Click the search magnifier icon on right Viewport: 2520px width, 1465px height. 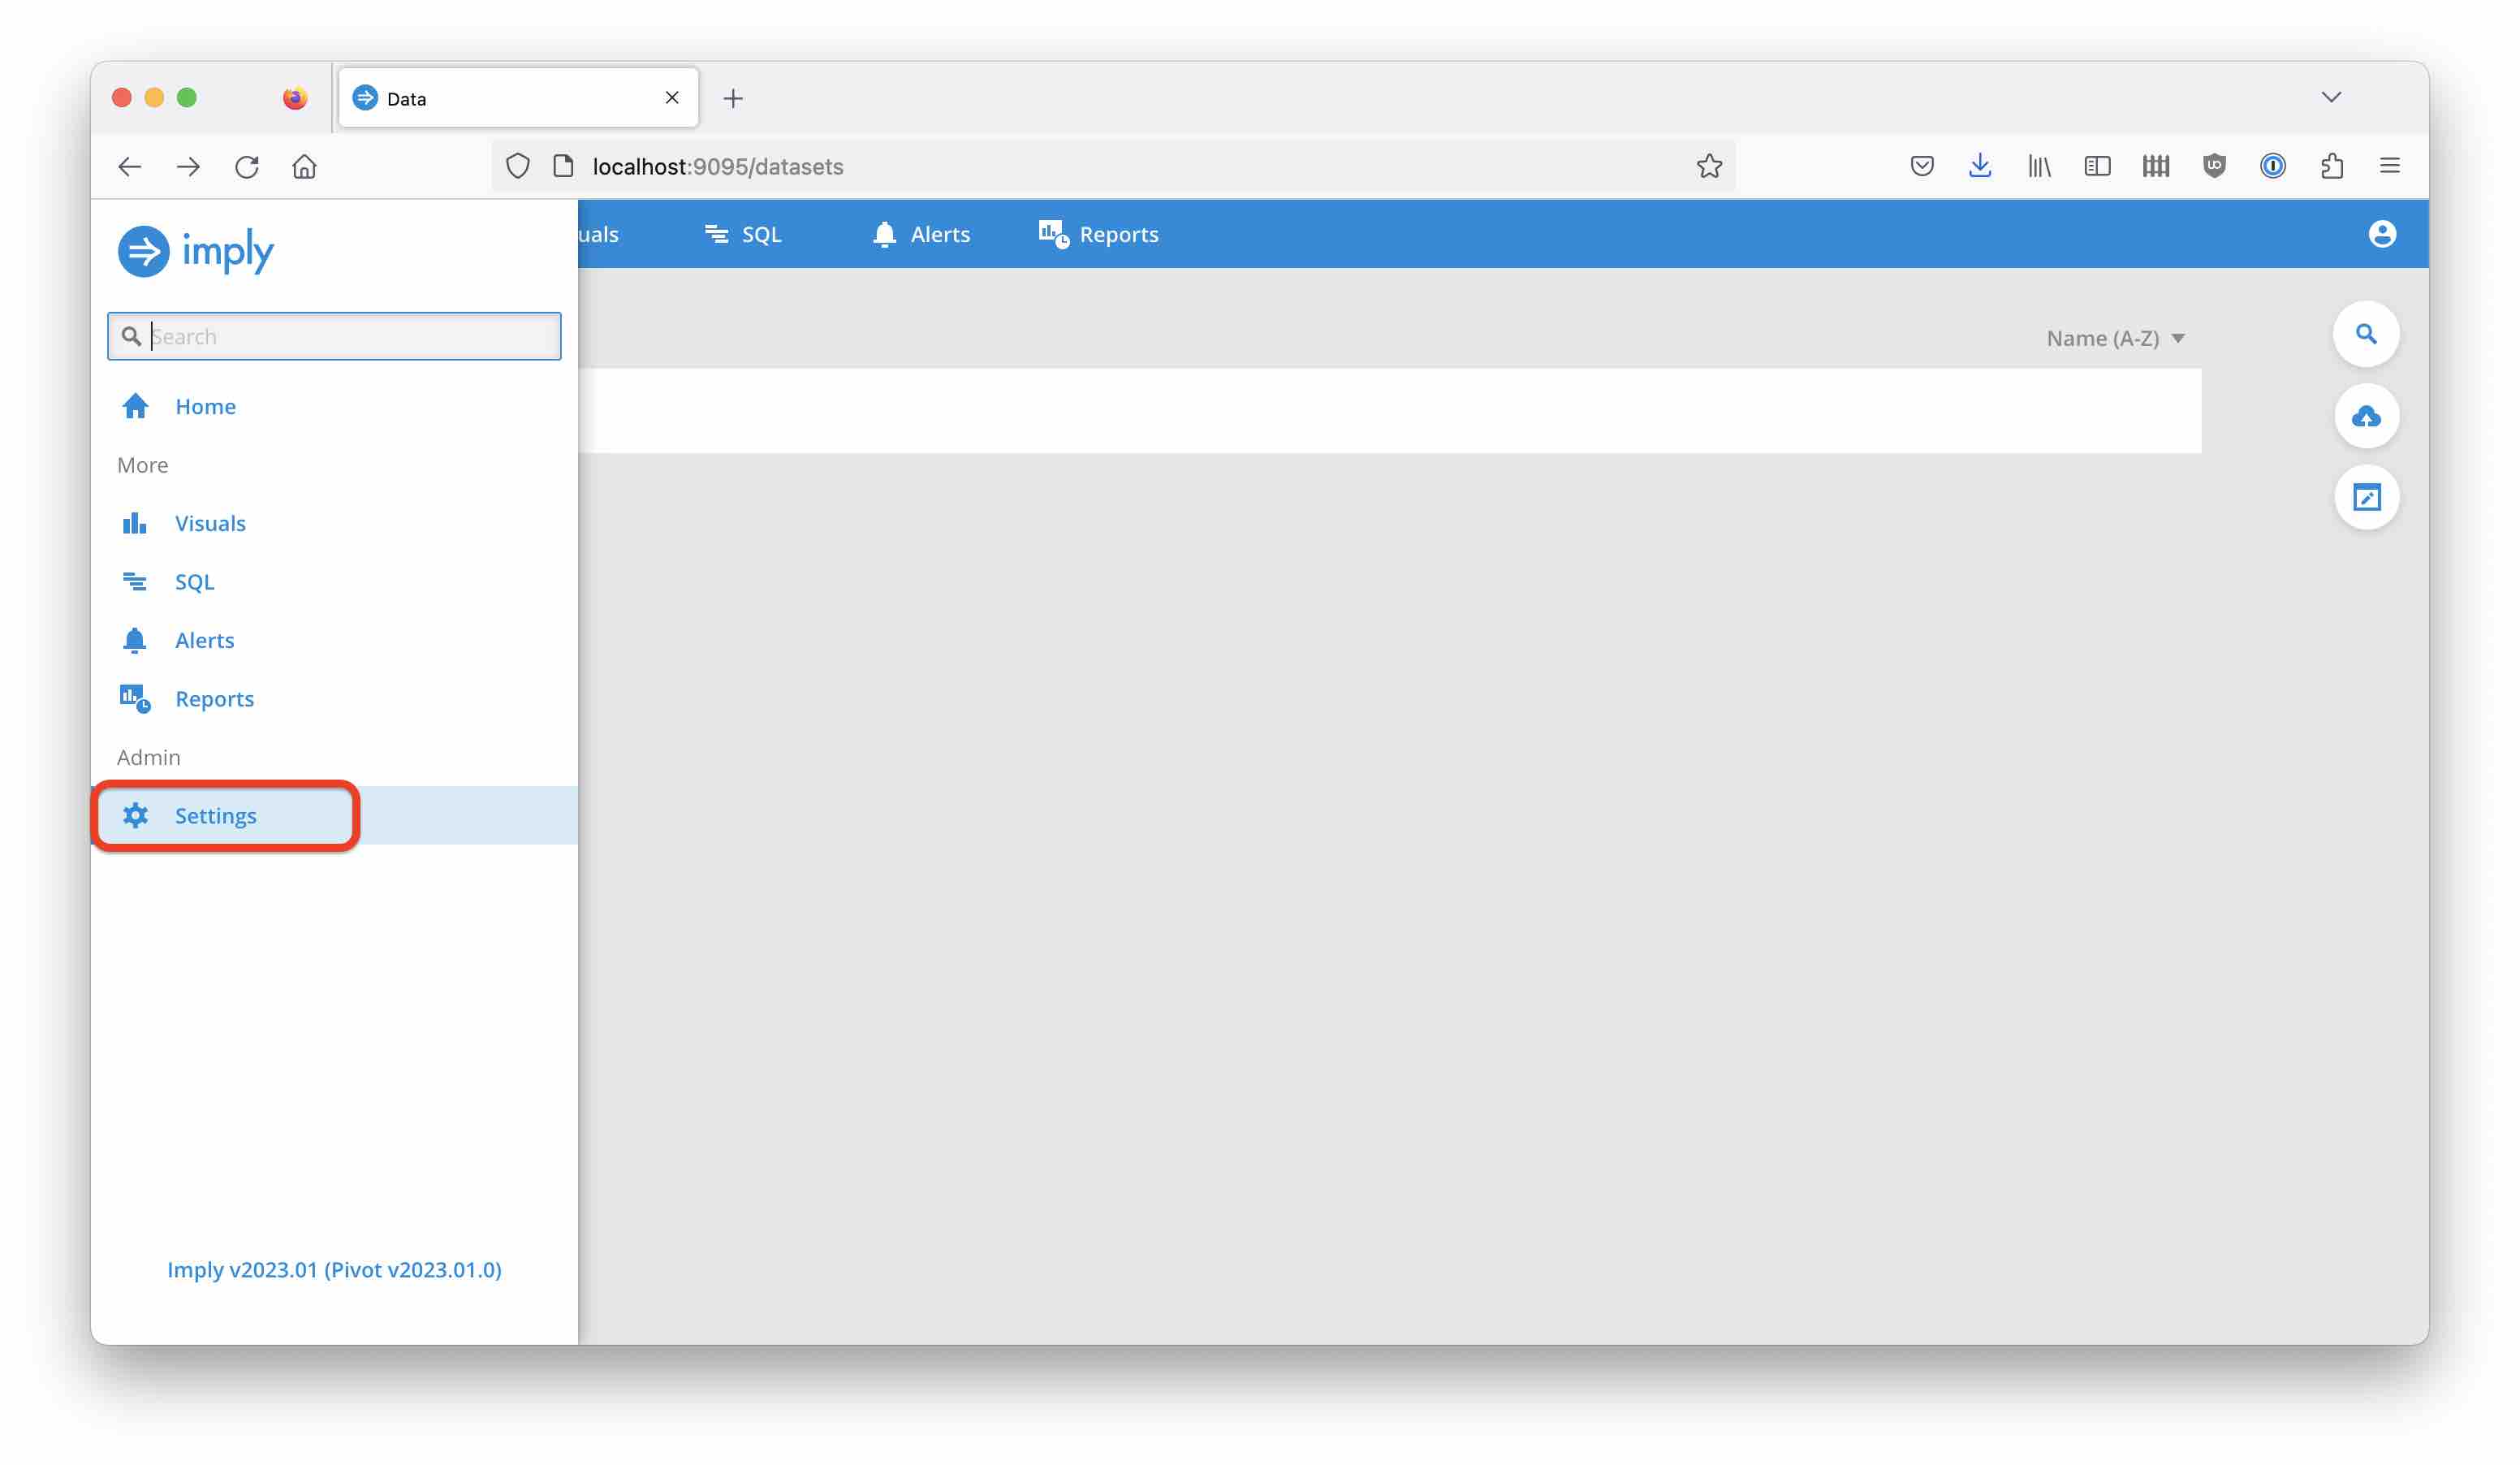point(2367,333)
